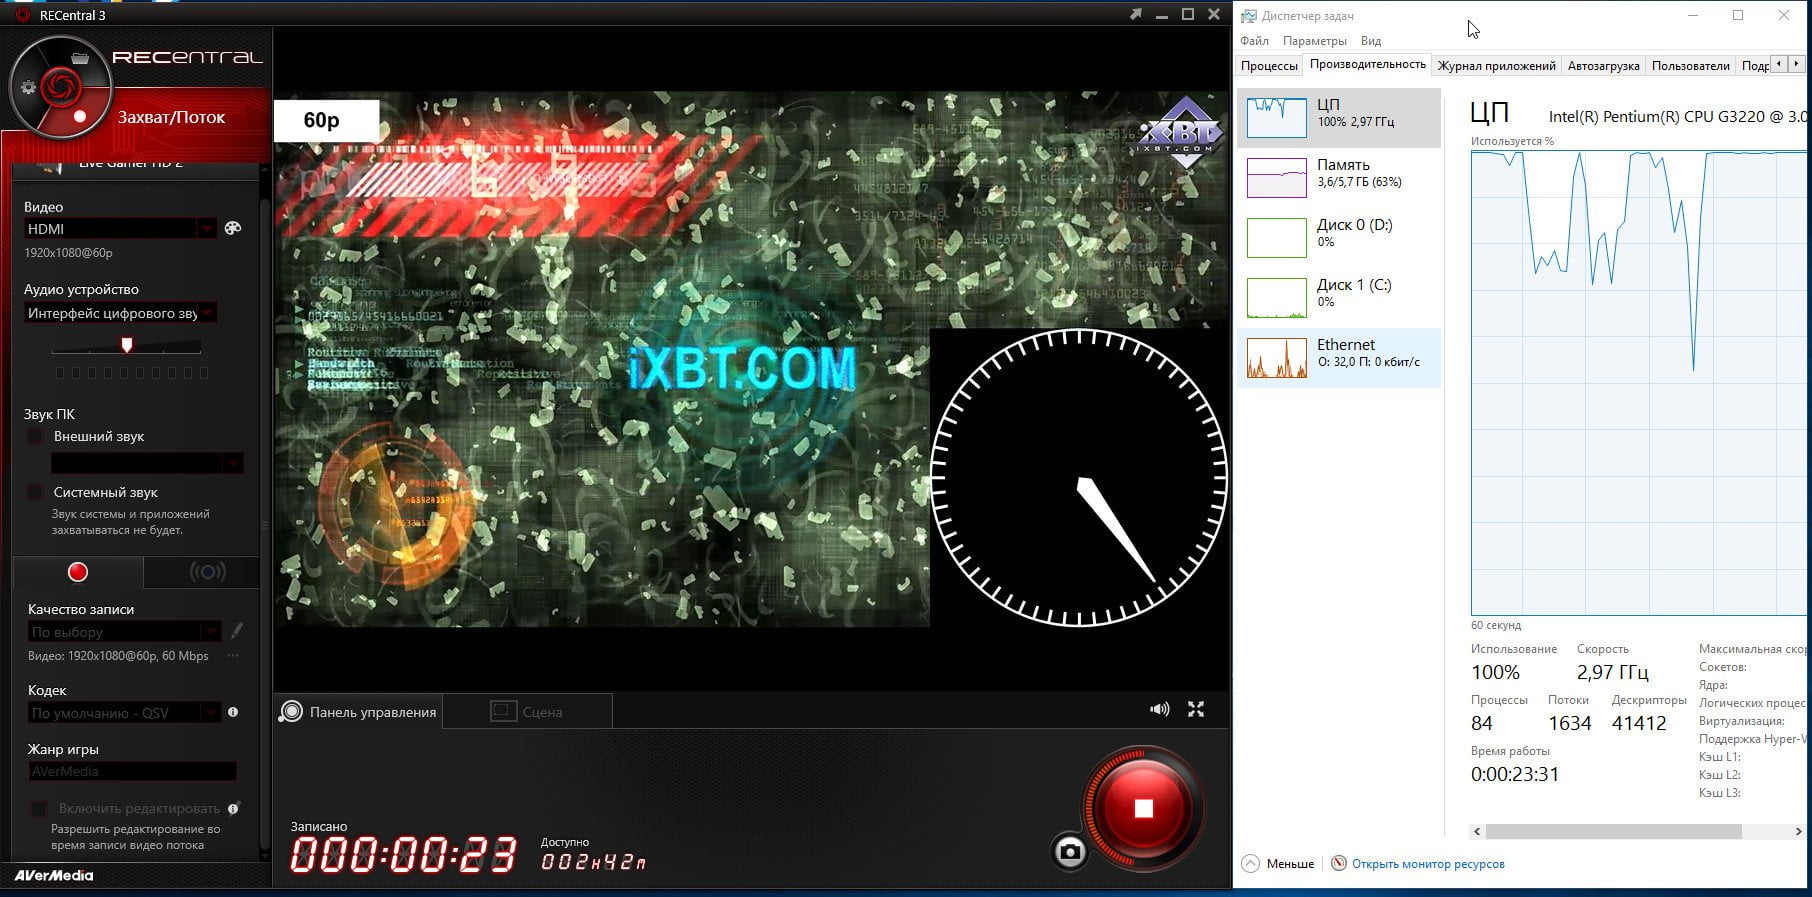
Task: Show codec info icon
Action: click(233, 712)
